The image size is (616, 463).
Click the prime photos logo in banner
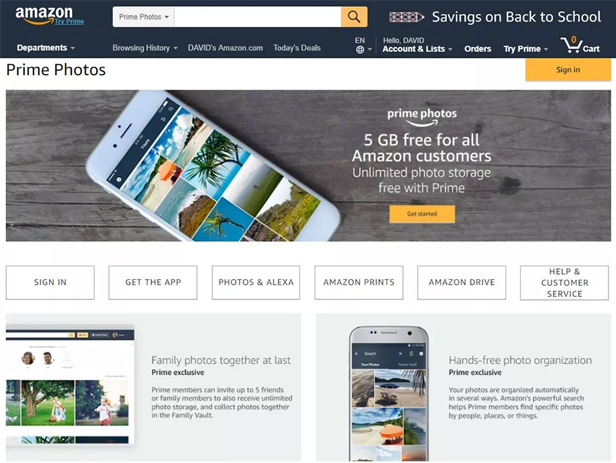click(422, 117)
